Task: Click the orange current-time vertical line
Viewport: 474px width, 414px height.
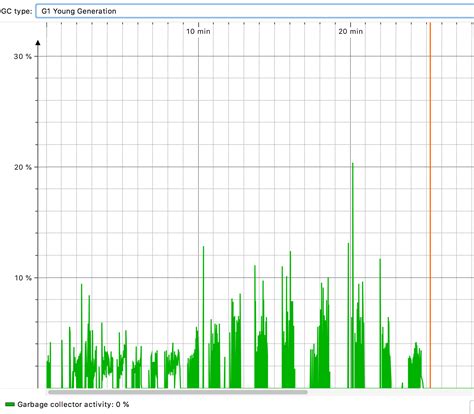Action: pos(430,205)
